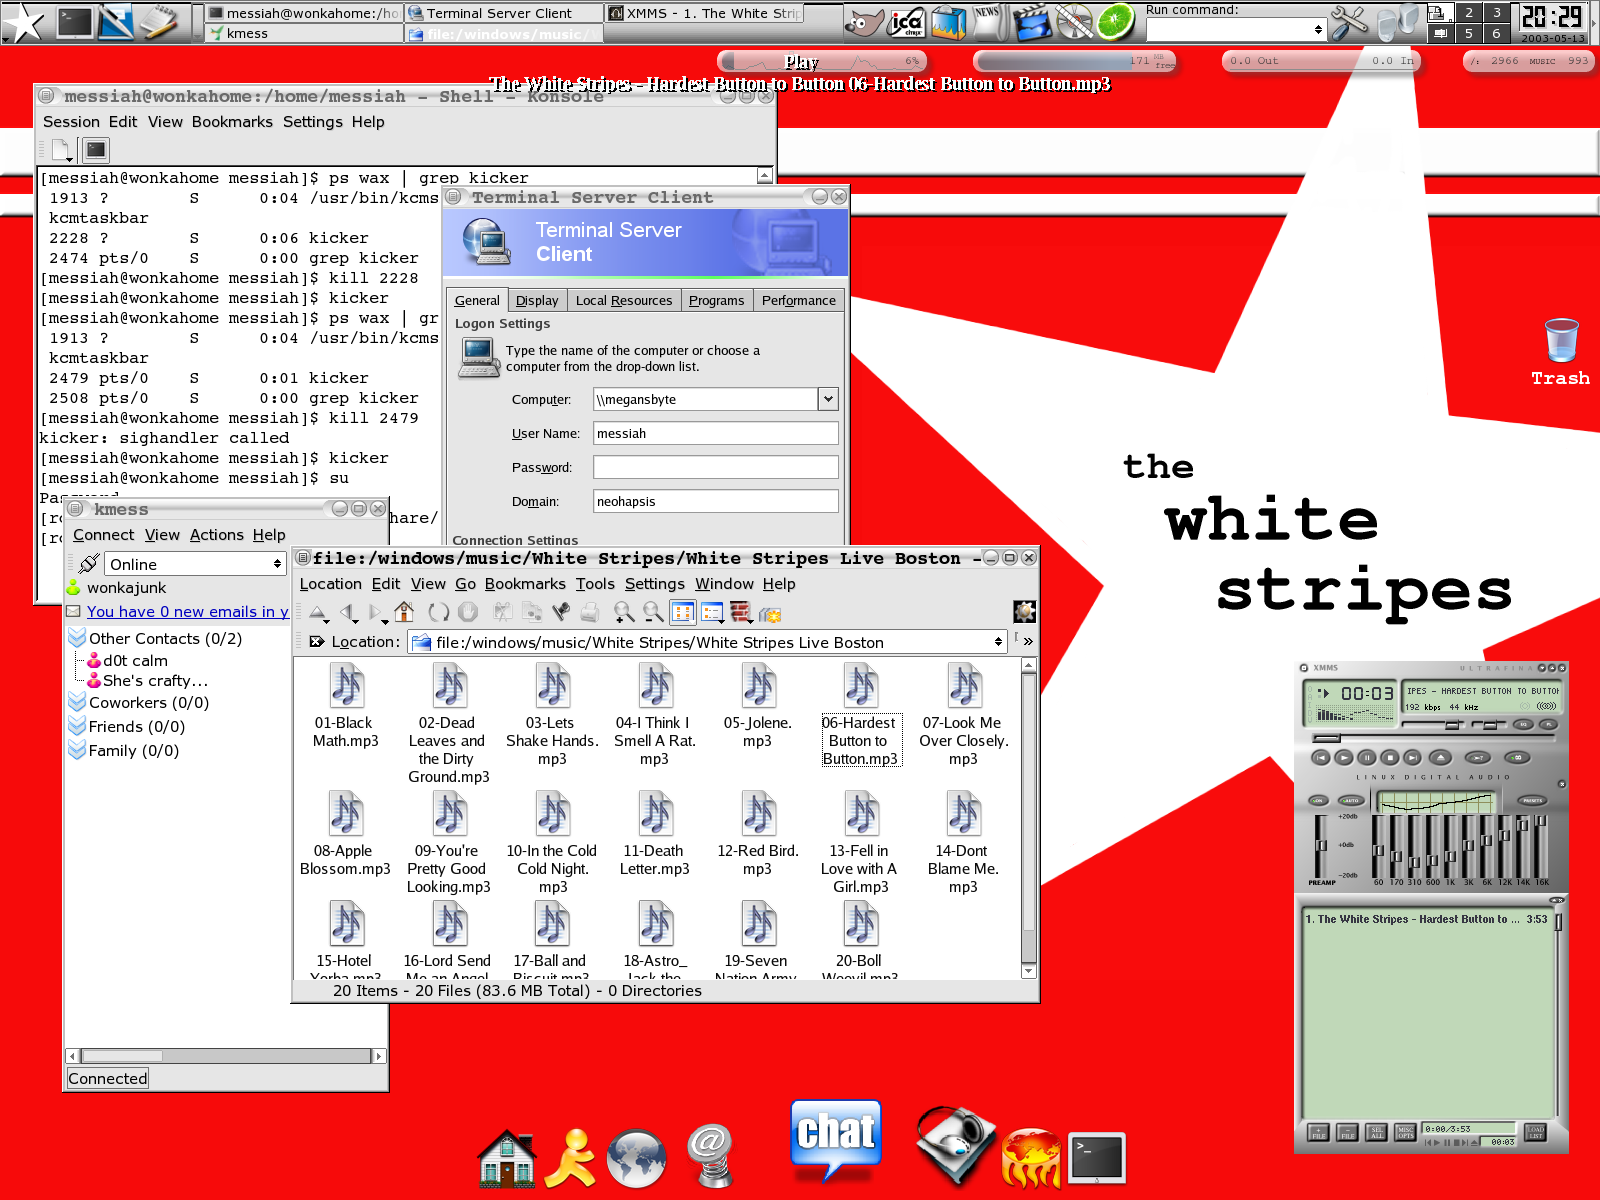
Task: Open the Computer dropdown in Terminal Server Client
Action: pos(828,399)
